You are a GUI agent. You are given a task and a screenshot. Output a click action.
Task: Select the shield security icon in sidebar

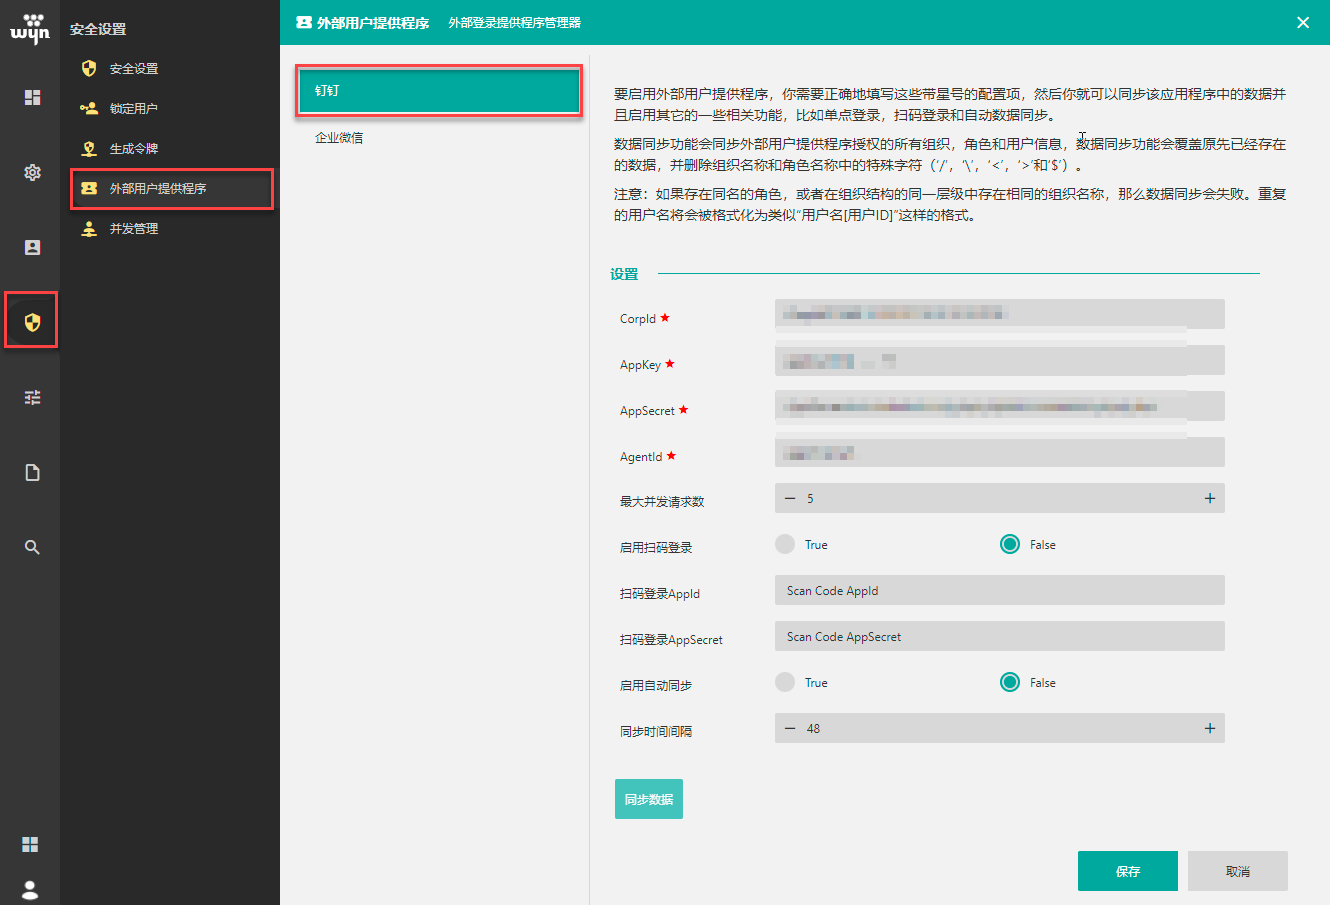click(32, 322)
